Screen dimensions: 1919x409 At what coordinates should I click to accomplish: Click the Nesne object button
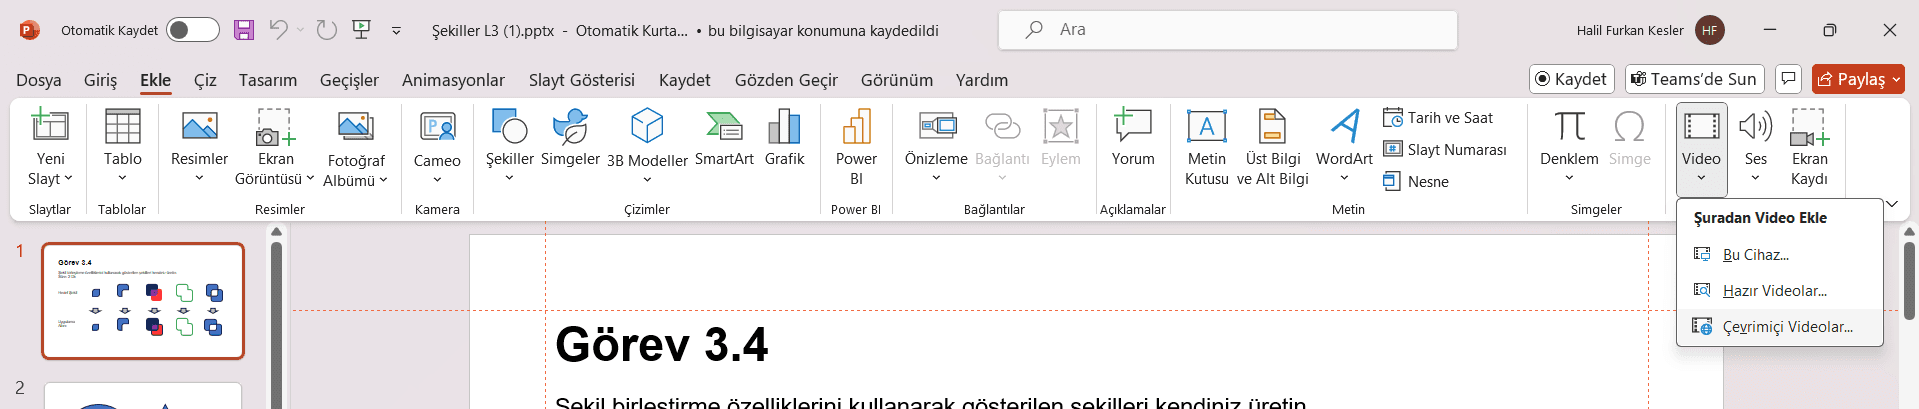1416,182
